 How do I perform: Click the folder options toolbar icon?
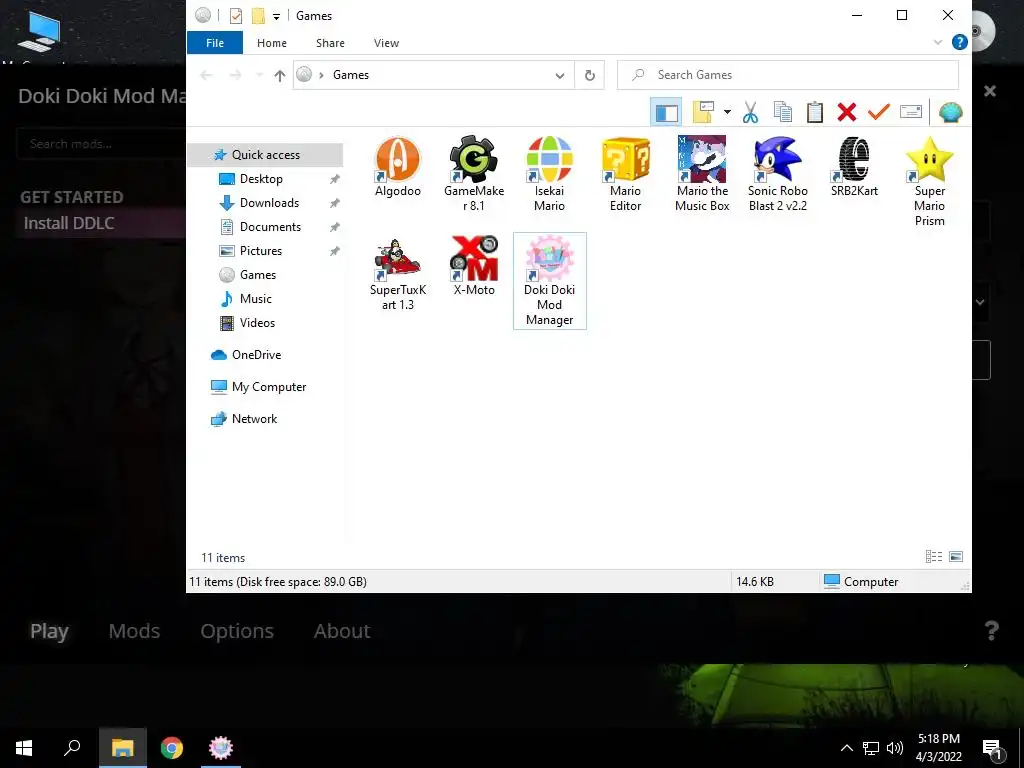click(703, 112)
